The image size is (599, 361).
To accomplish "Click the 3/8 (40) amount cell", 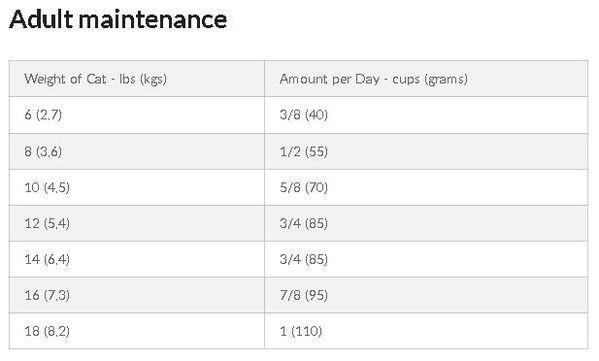I will tap(426, 115).
